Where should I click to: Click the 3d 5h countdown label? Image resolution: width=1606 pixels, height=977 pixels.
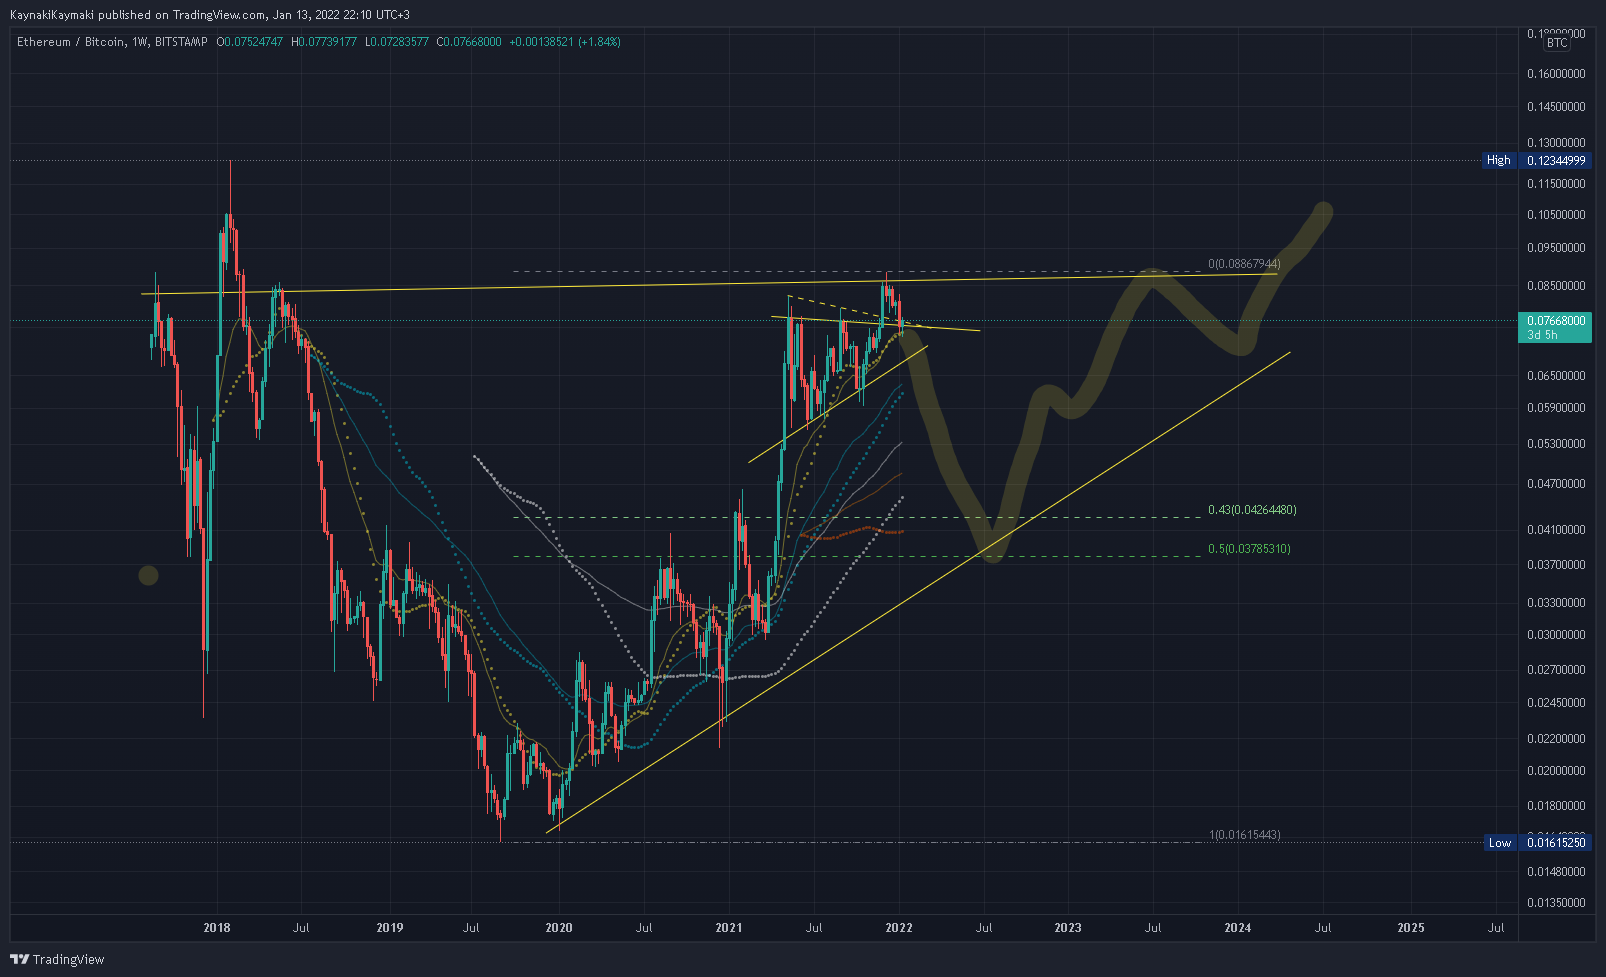(1542, 335)
